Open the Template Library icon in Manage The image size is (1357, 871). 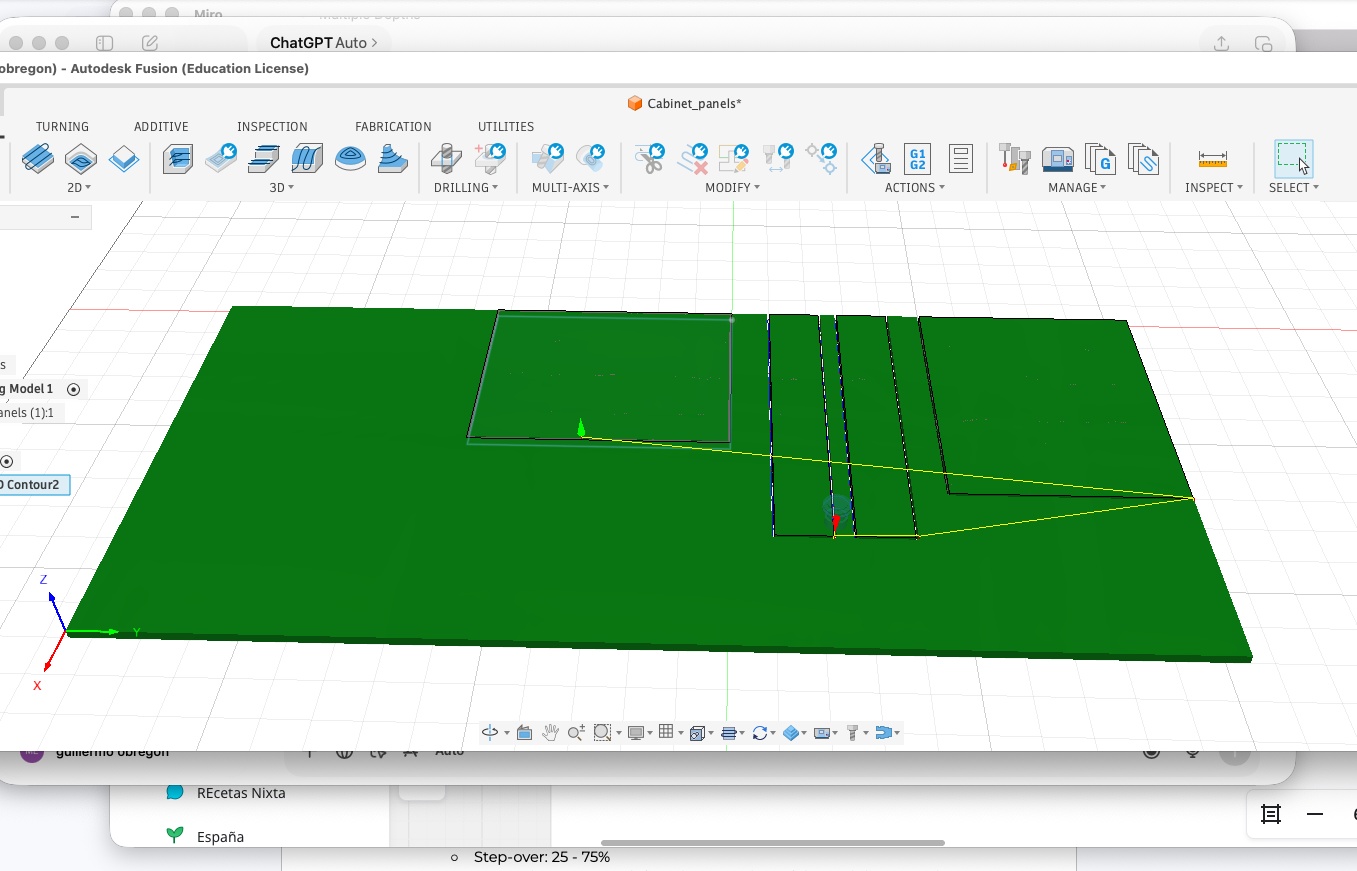click(x=1143, y=158)
